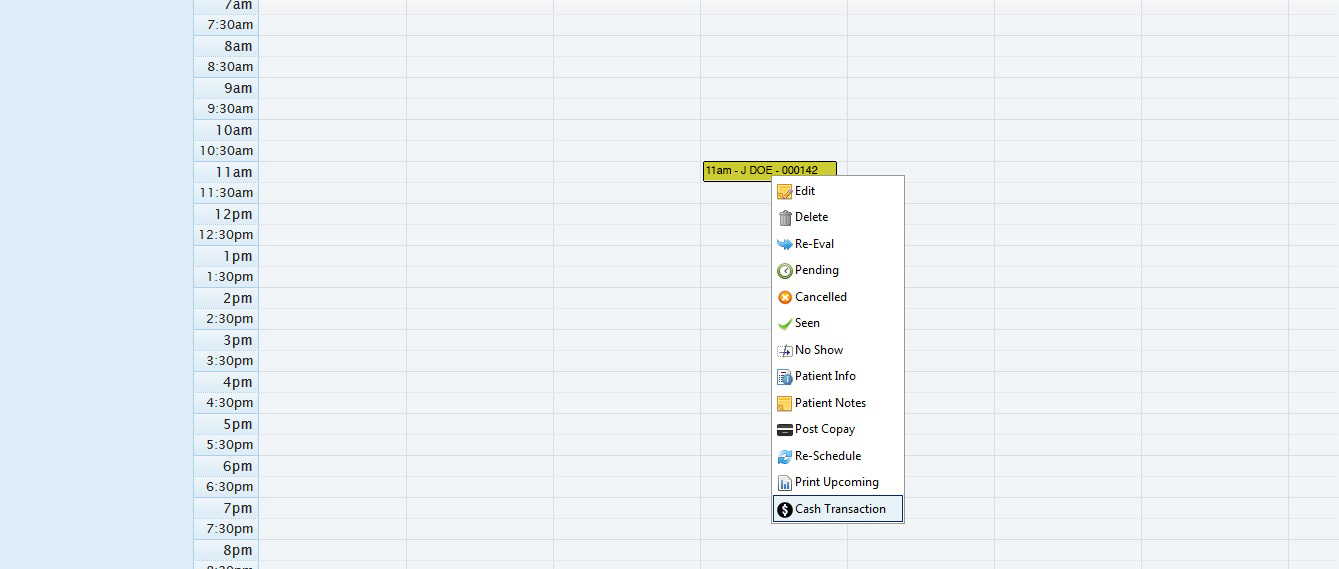
Task: Select Cash Transaction menu entry
Action: point(839,509)
